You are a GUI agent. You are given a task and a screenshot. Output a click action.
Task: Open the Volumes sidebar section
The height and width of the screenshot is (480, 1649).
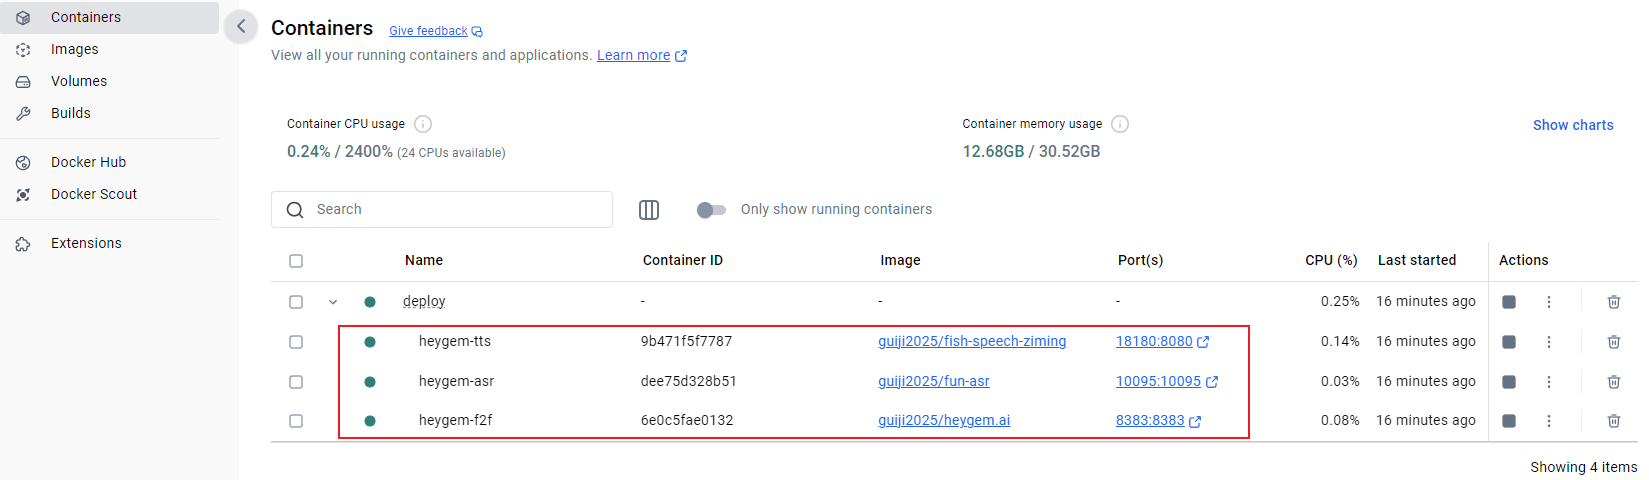(109, 81)
